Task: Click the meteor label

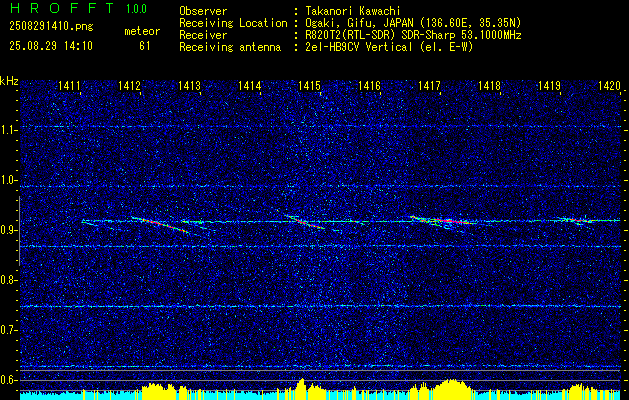Action: pyautogui.click(x=142, y=31)
